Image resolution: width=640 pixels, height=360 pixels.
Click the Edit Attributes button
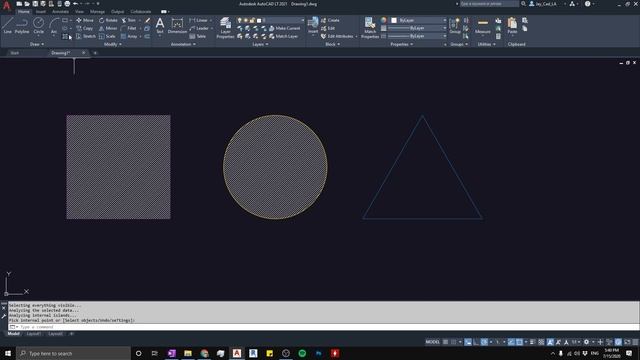coord(337,36)
